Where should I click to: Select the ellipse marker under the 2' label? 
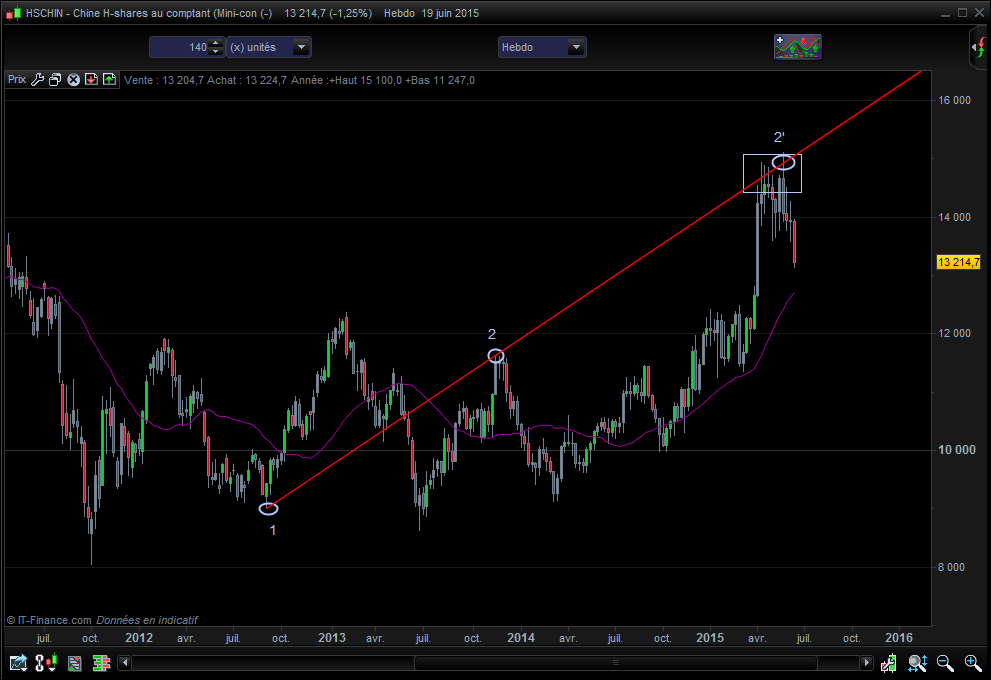pyautogui.click(x=784, y=162)
